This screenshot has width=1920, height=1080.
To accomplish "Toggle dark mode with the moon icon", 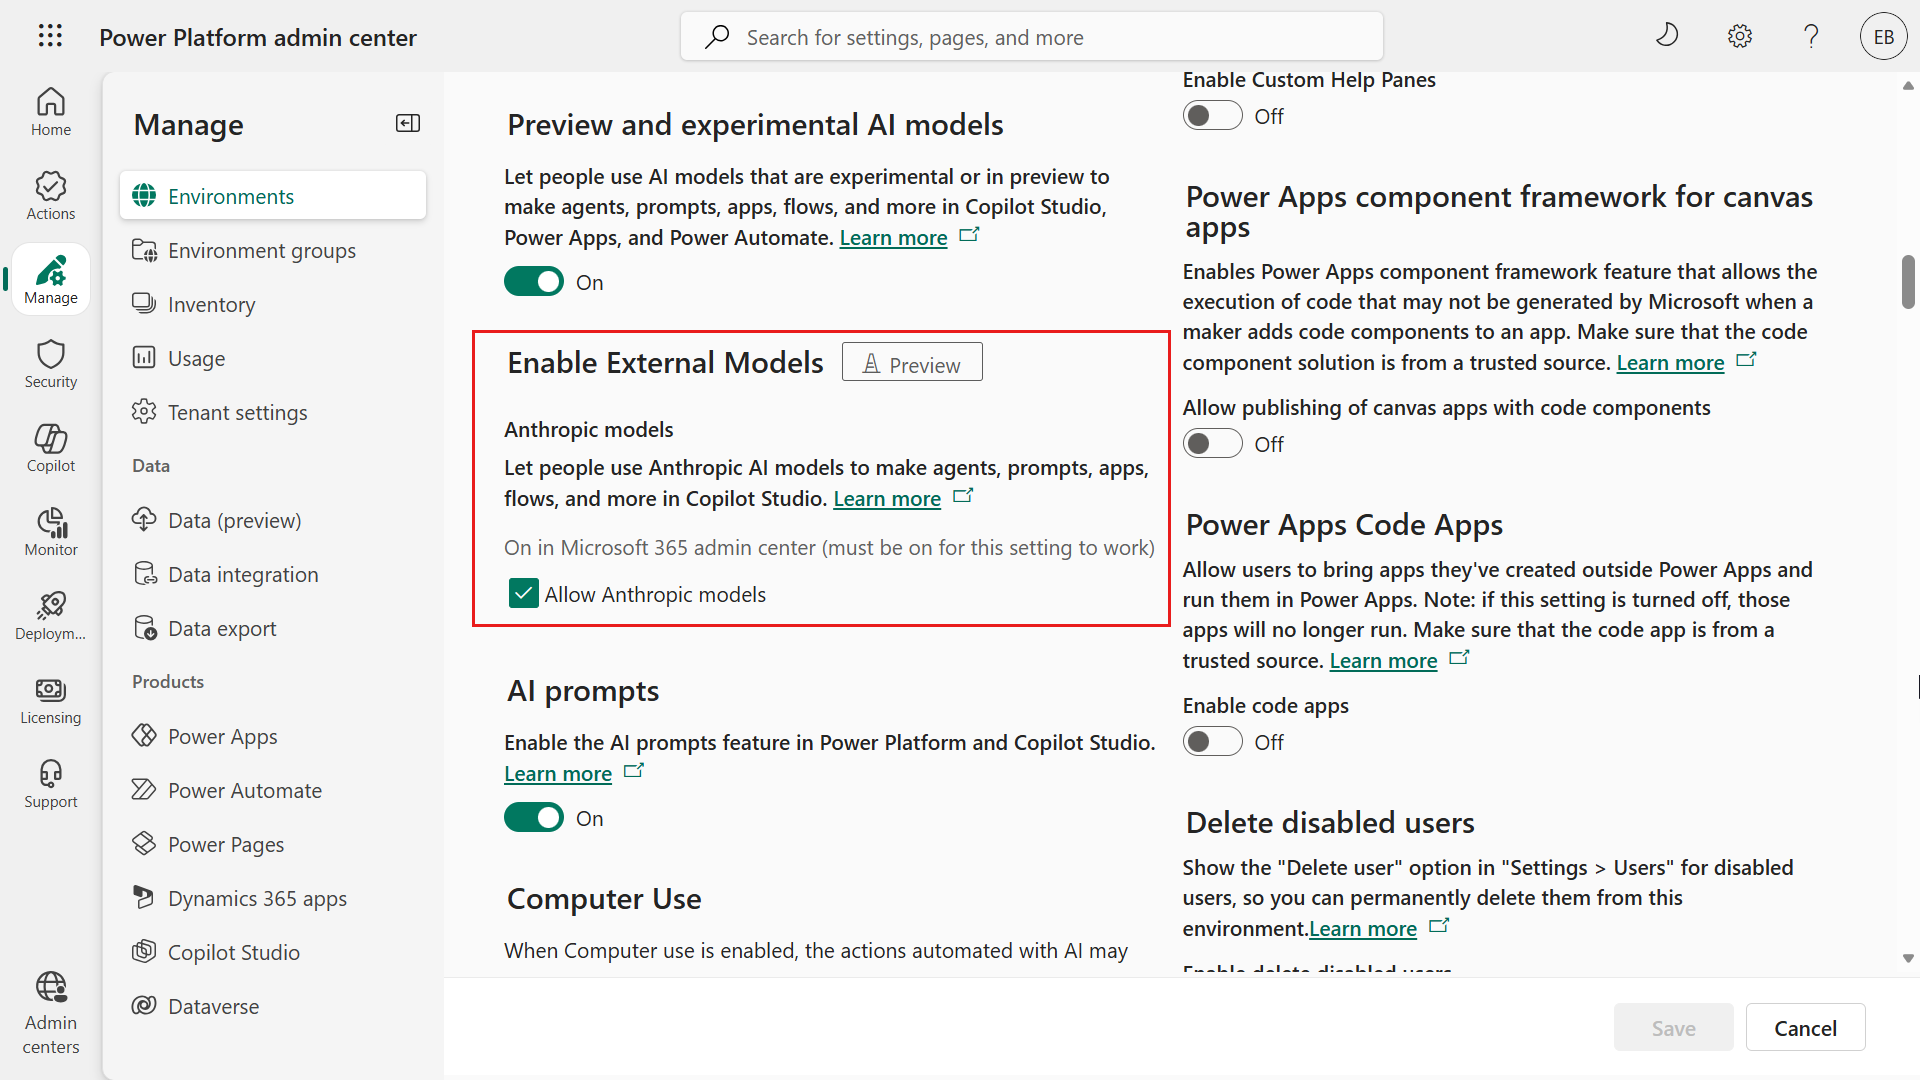I will [x=1667, y=34].
